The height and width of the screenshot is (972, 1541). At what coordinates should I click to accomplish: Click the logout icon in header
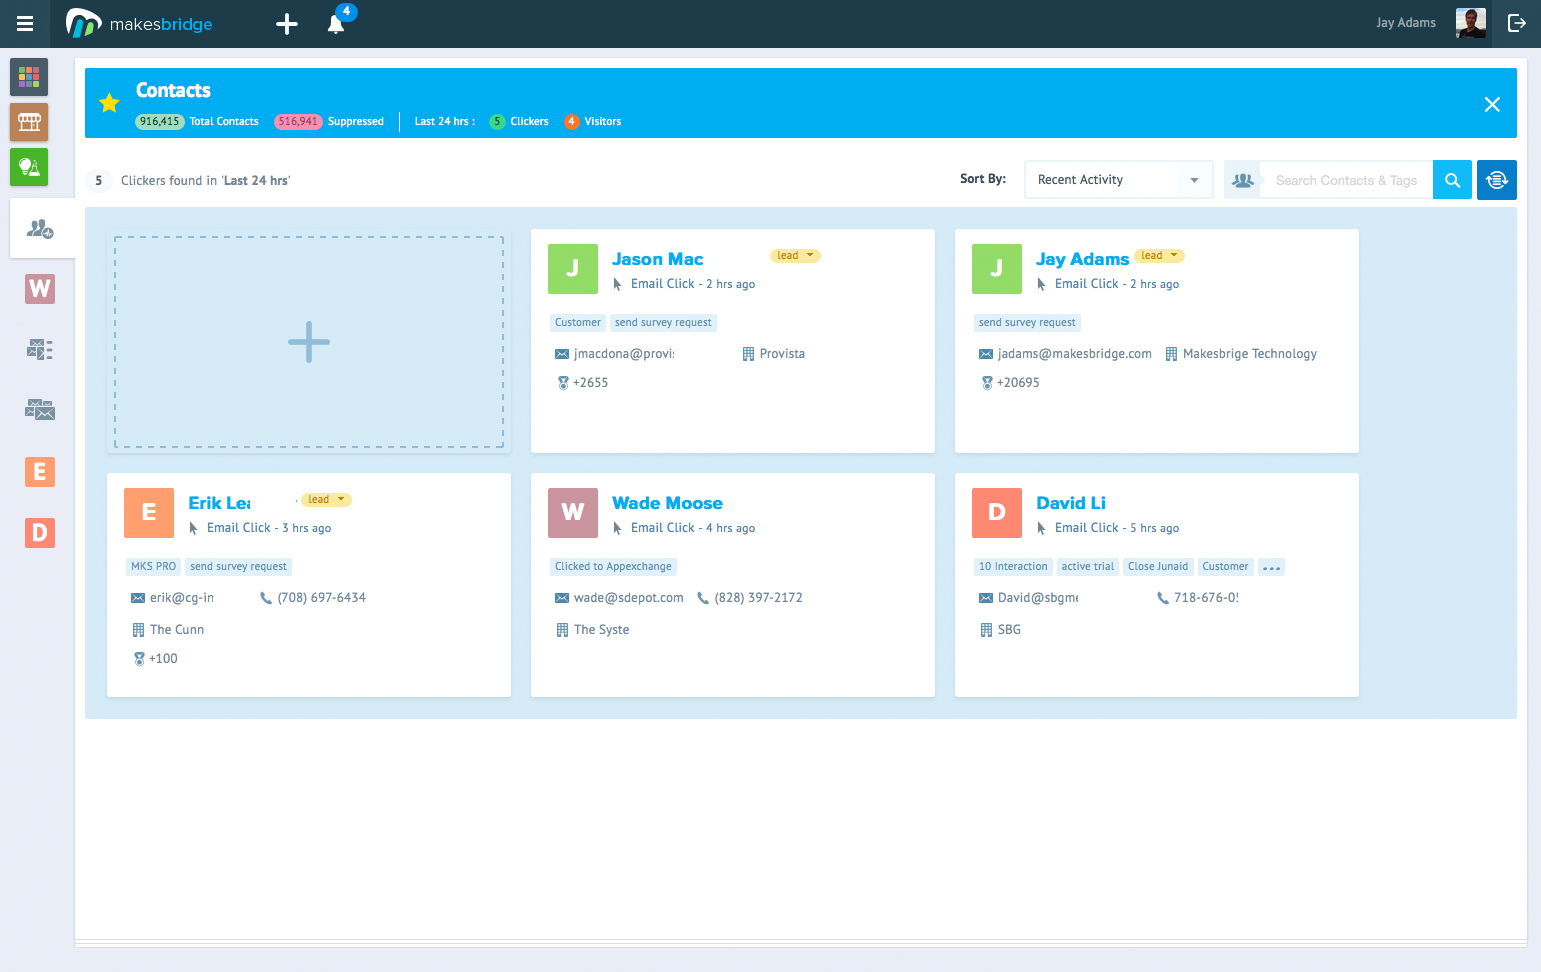pos(1516,23)
